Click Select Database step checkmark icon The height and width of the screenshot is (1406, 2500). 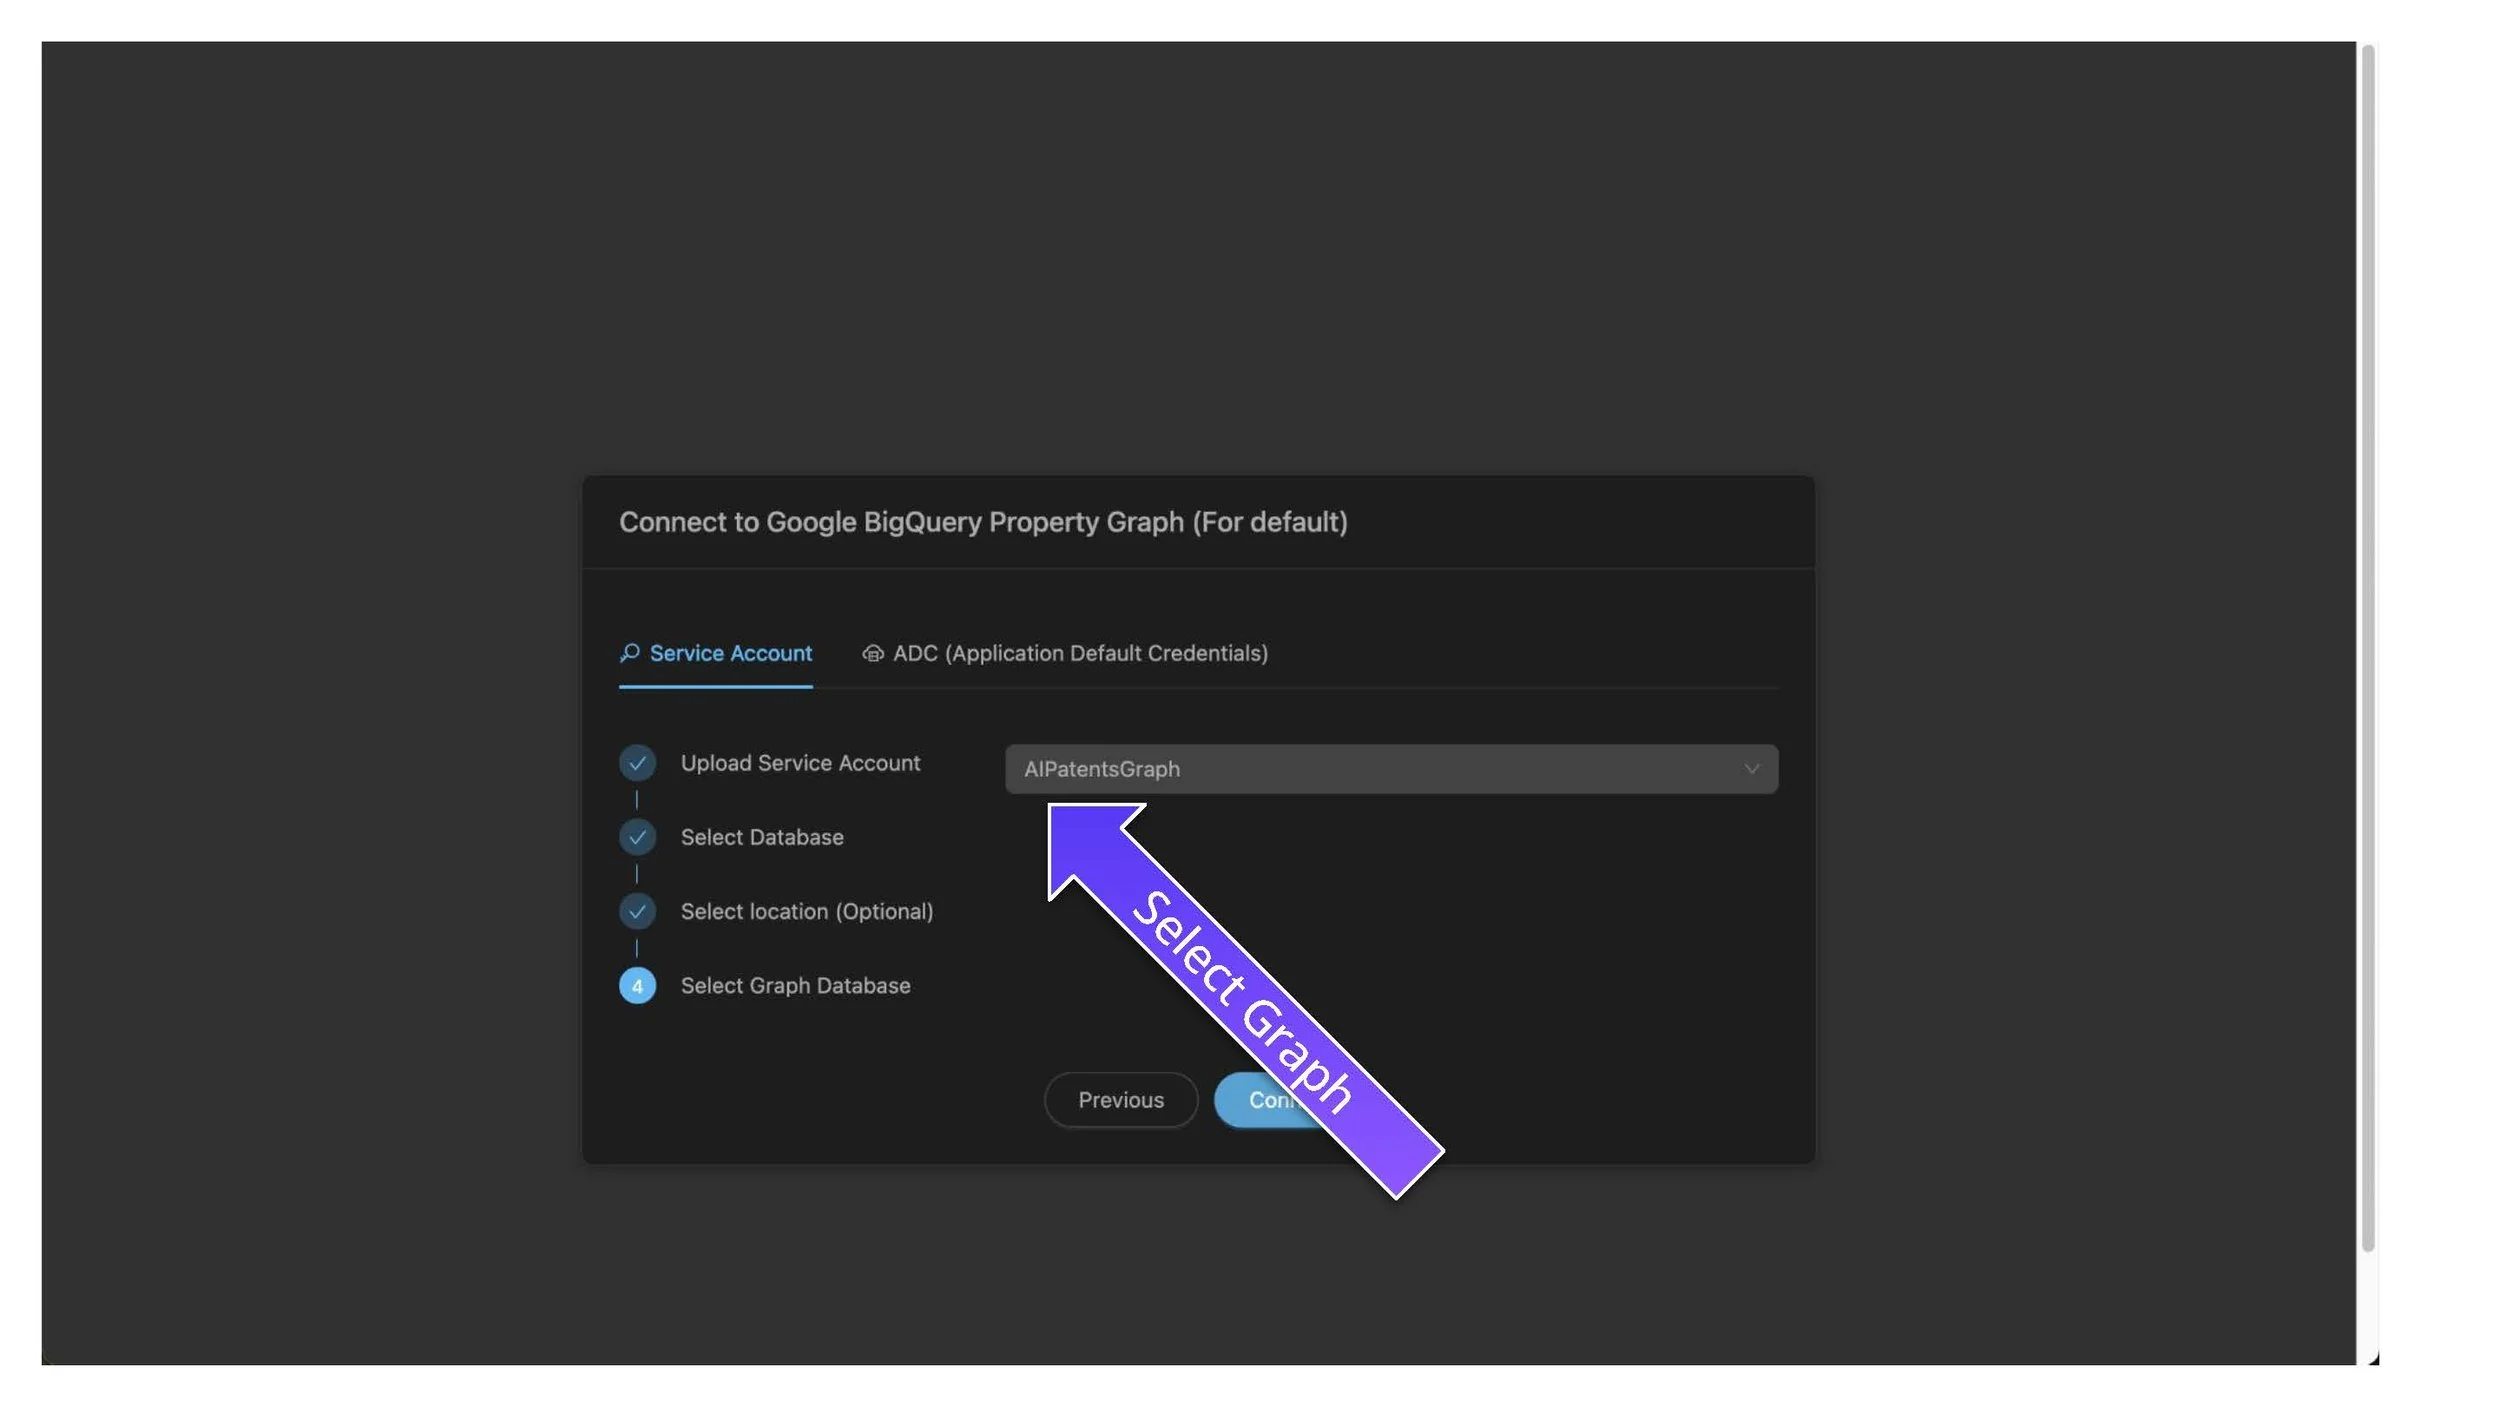(x=637, y=837)
